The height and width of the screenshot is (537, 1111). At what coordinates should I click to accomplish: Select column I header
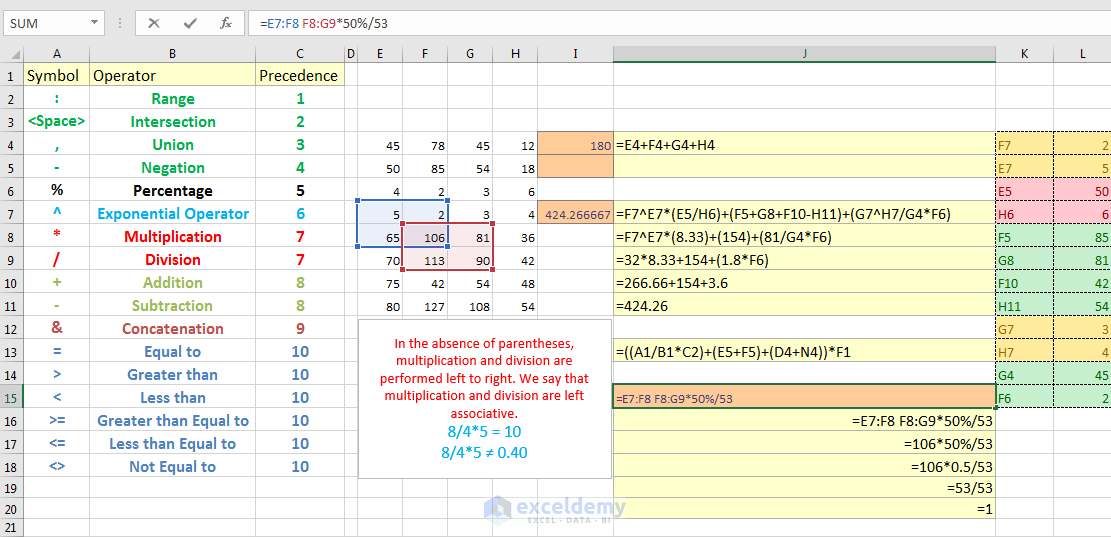575,54
